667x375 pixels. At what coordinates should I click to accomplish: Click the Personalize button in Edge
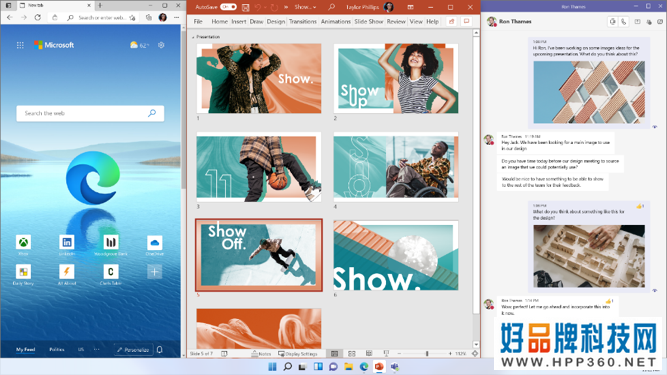point(133,349)
